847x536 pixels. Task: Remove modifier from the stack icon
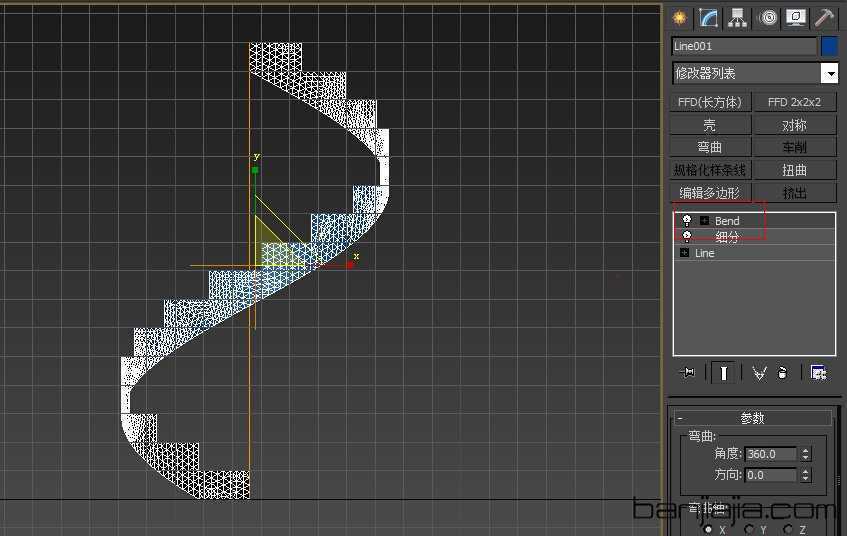tap(782, 373)
